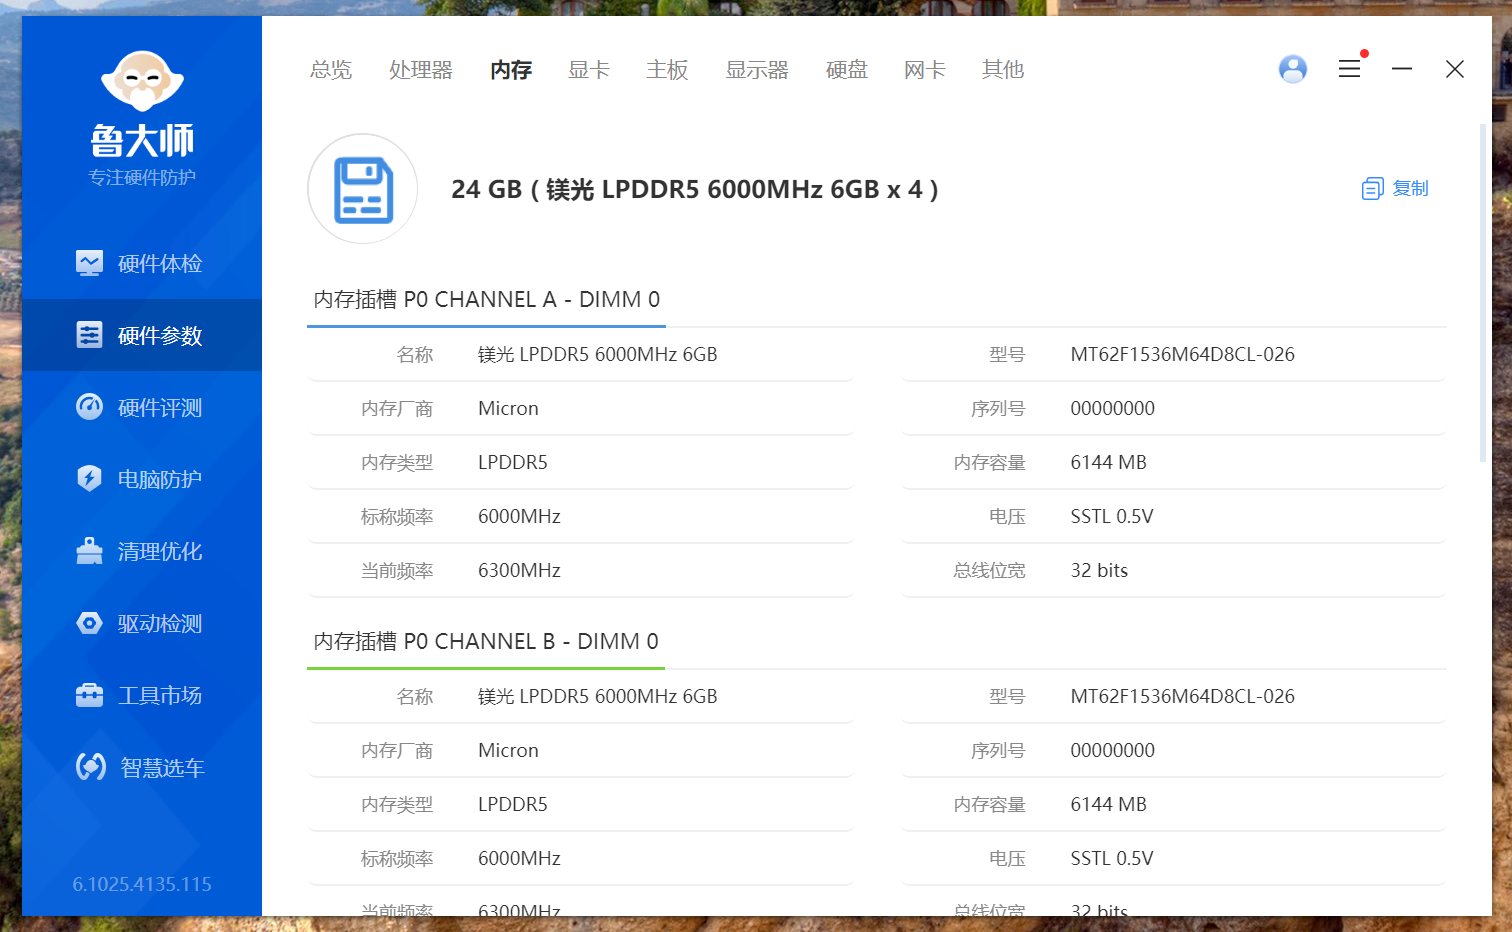Screen dimensions: 1512x932
Task: Switch to the 其他 tab
Action: coord(1003,70)
